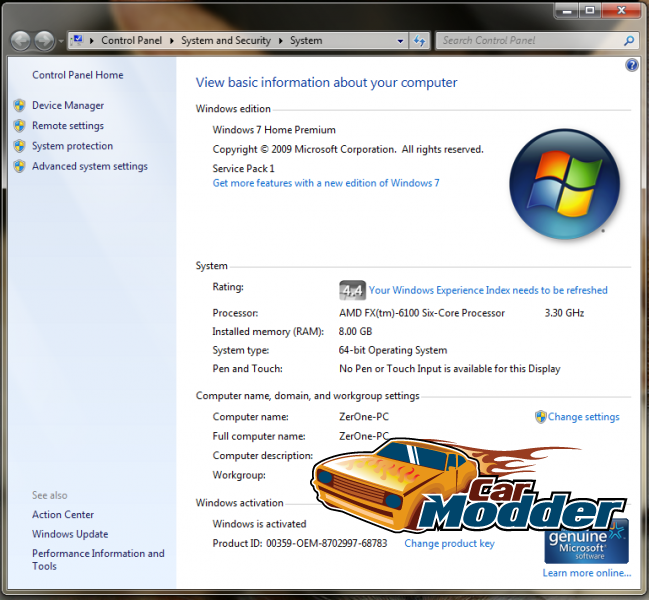Viewport: 649px width, 600px height.
Task: Expand the arrow after System and Security
Action: point(281,41)
